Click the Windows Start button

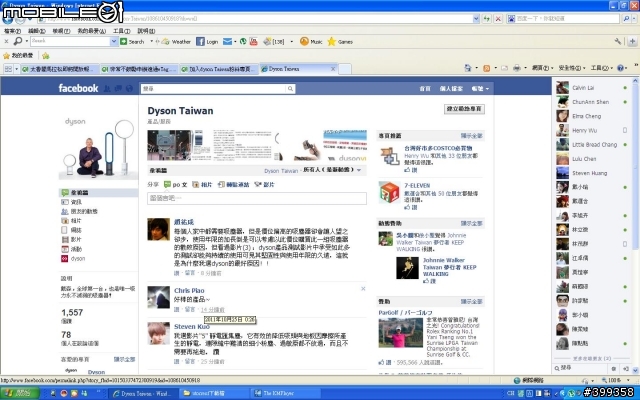click(20, 393)
